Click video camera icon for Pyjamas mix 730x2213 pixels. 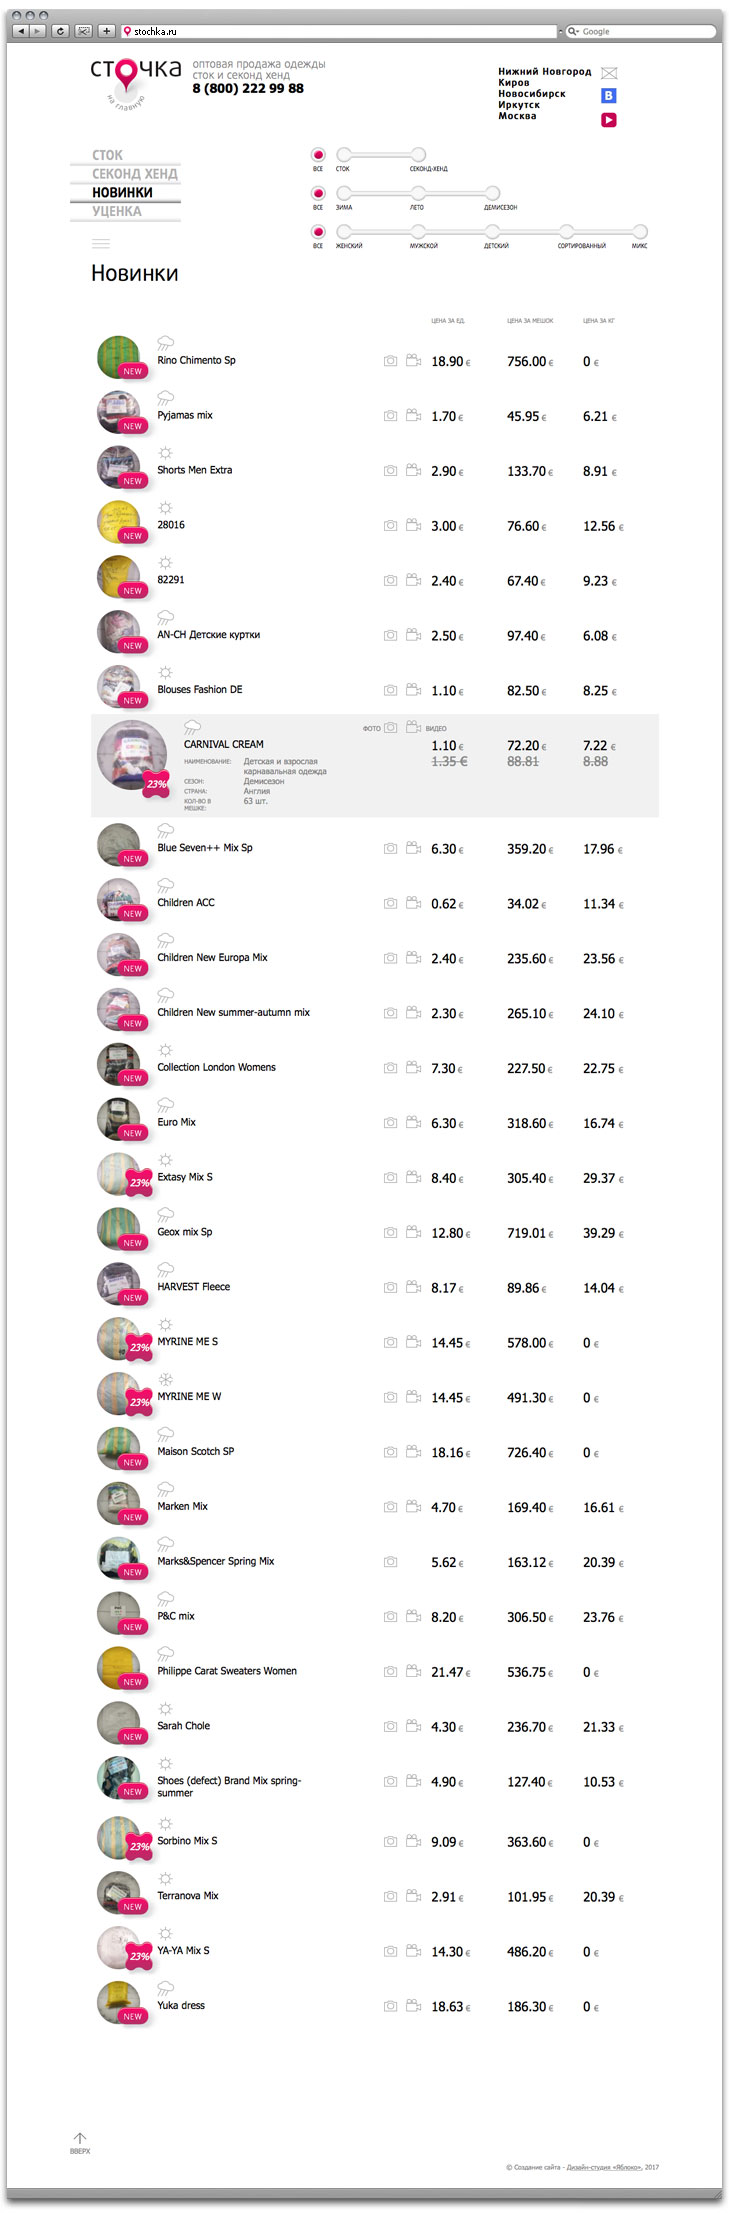coord(413,415)
